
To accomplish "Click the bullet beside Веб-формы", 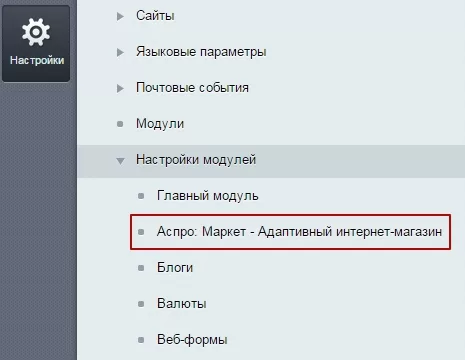I will (141, 340).
